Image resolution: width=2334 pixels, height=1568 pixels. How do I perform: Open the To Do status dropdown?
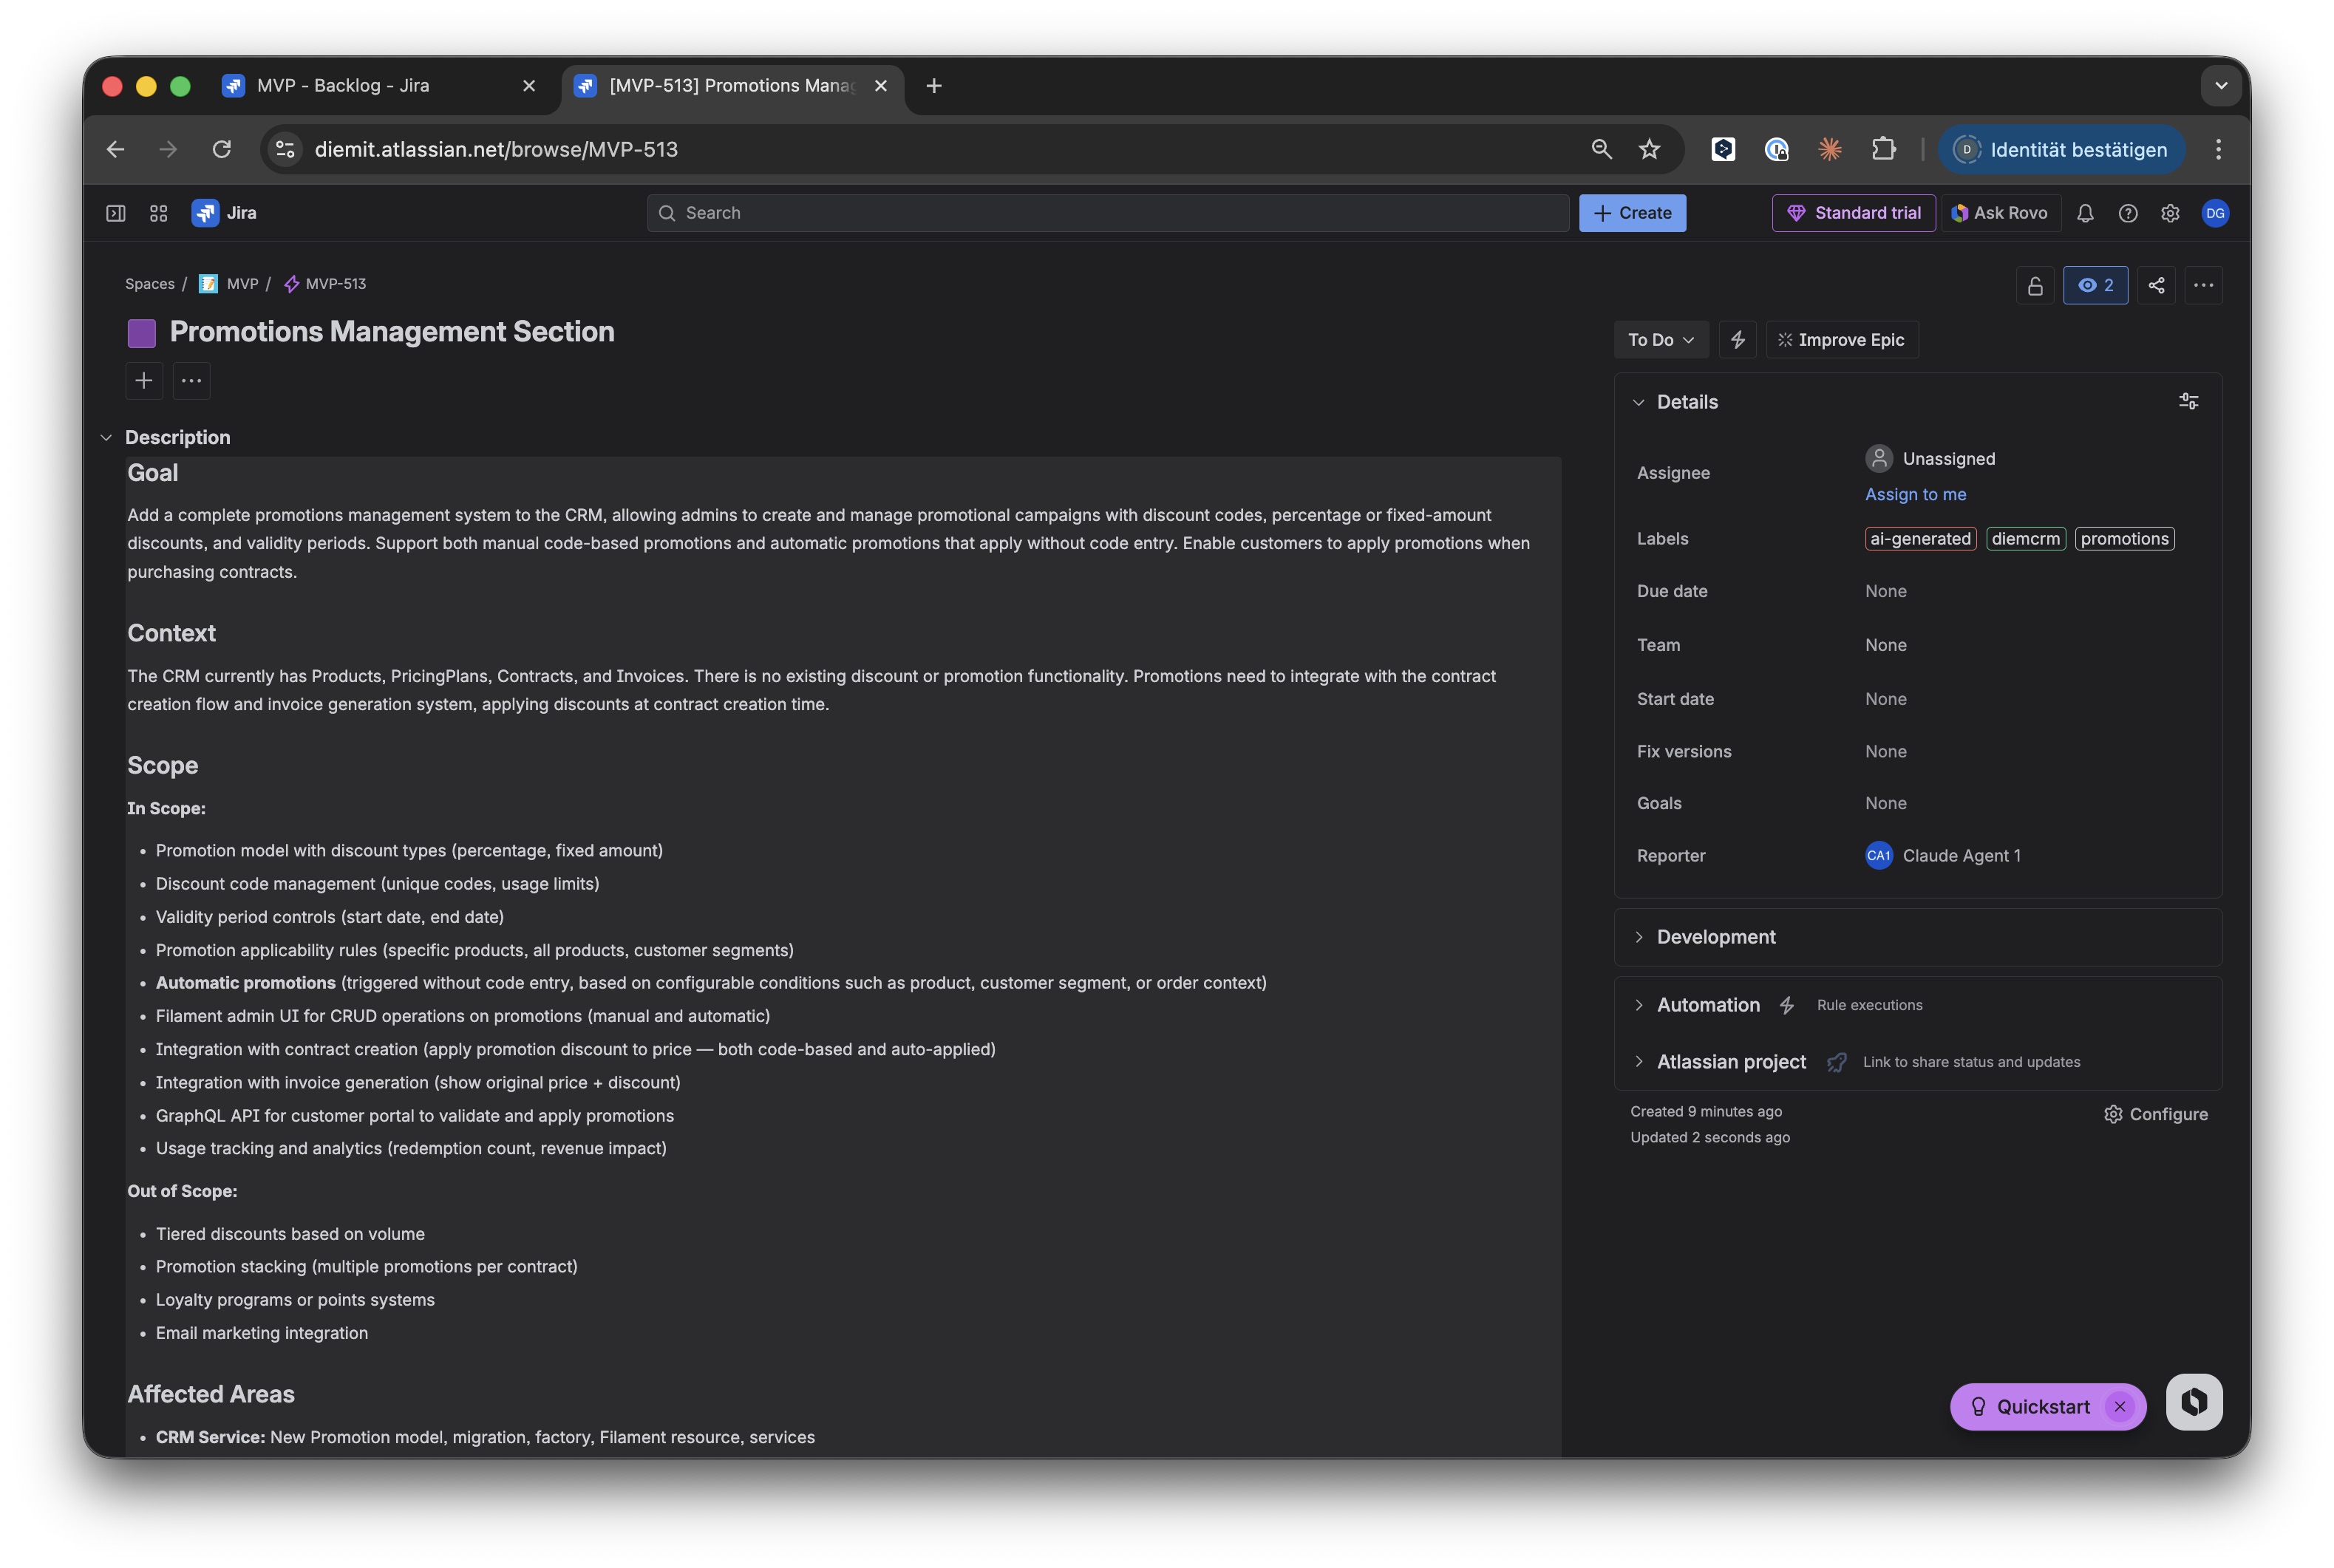pos(1660,340)
